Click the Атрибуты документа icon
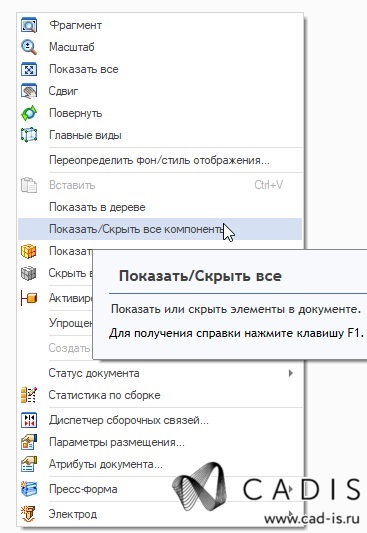Viewport: 367px width, 533px height. 29,464
